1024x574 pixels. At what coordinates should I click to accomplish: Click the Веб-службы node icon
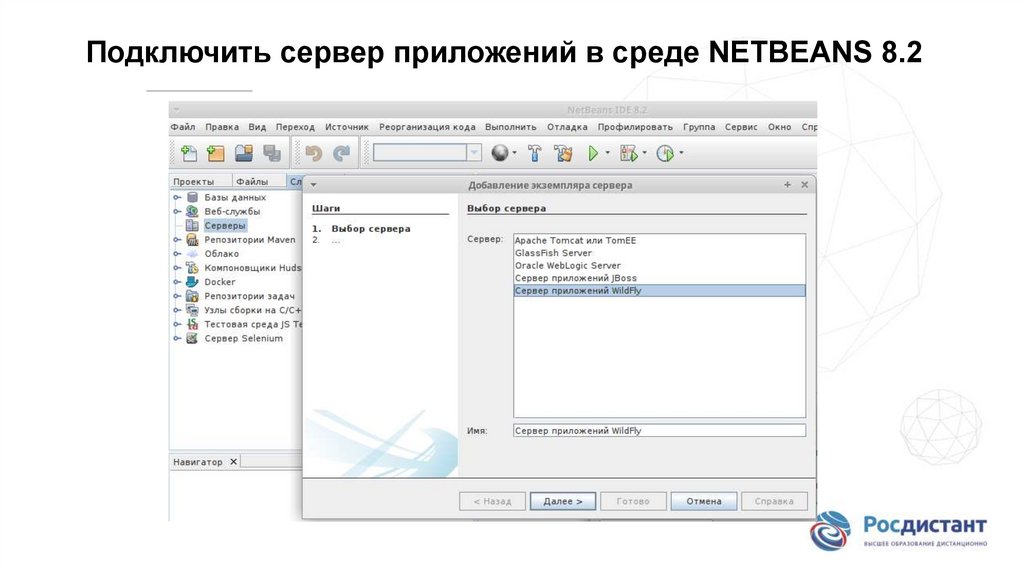pyautogui.click(x=192, y=211)
